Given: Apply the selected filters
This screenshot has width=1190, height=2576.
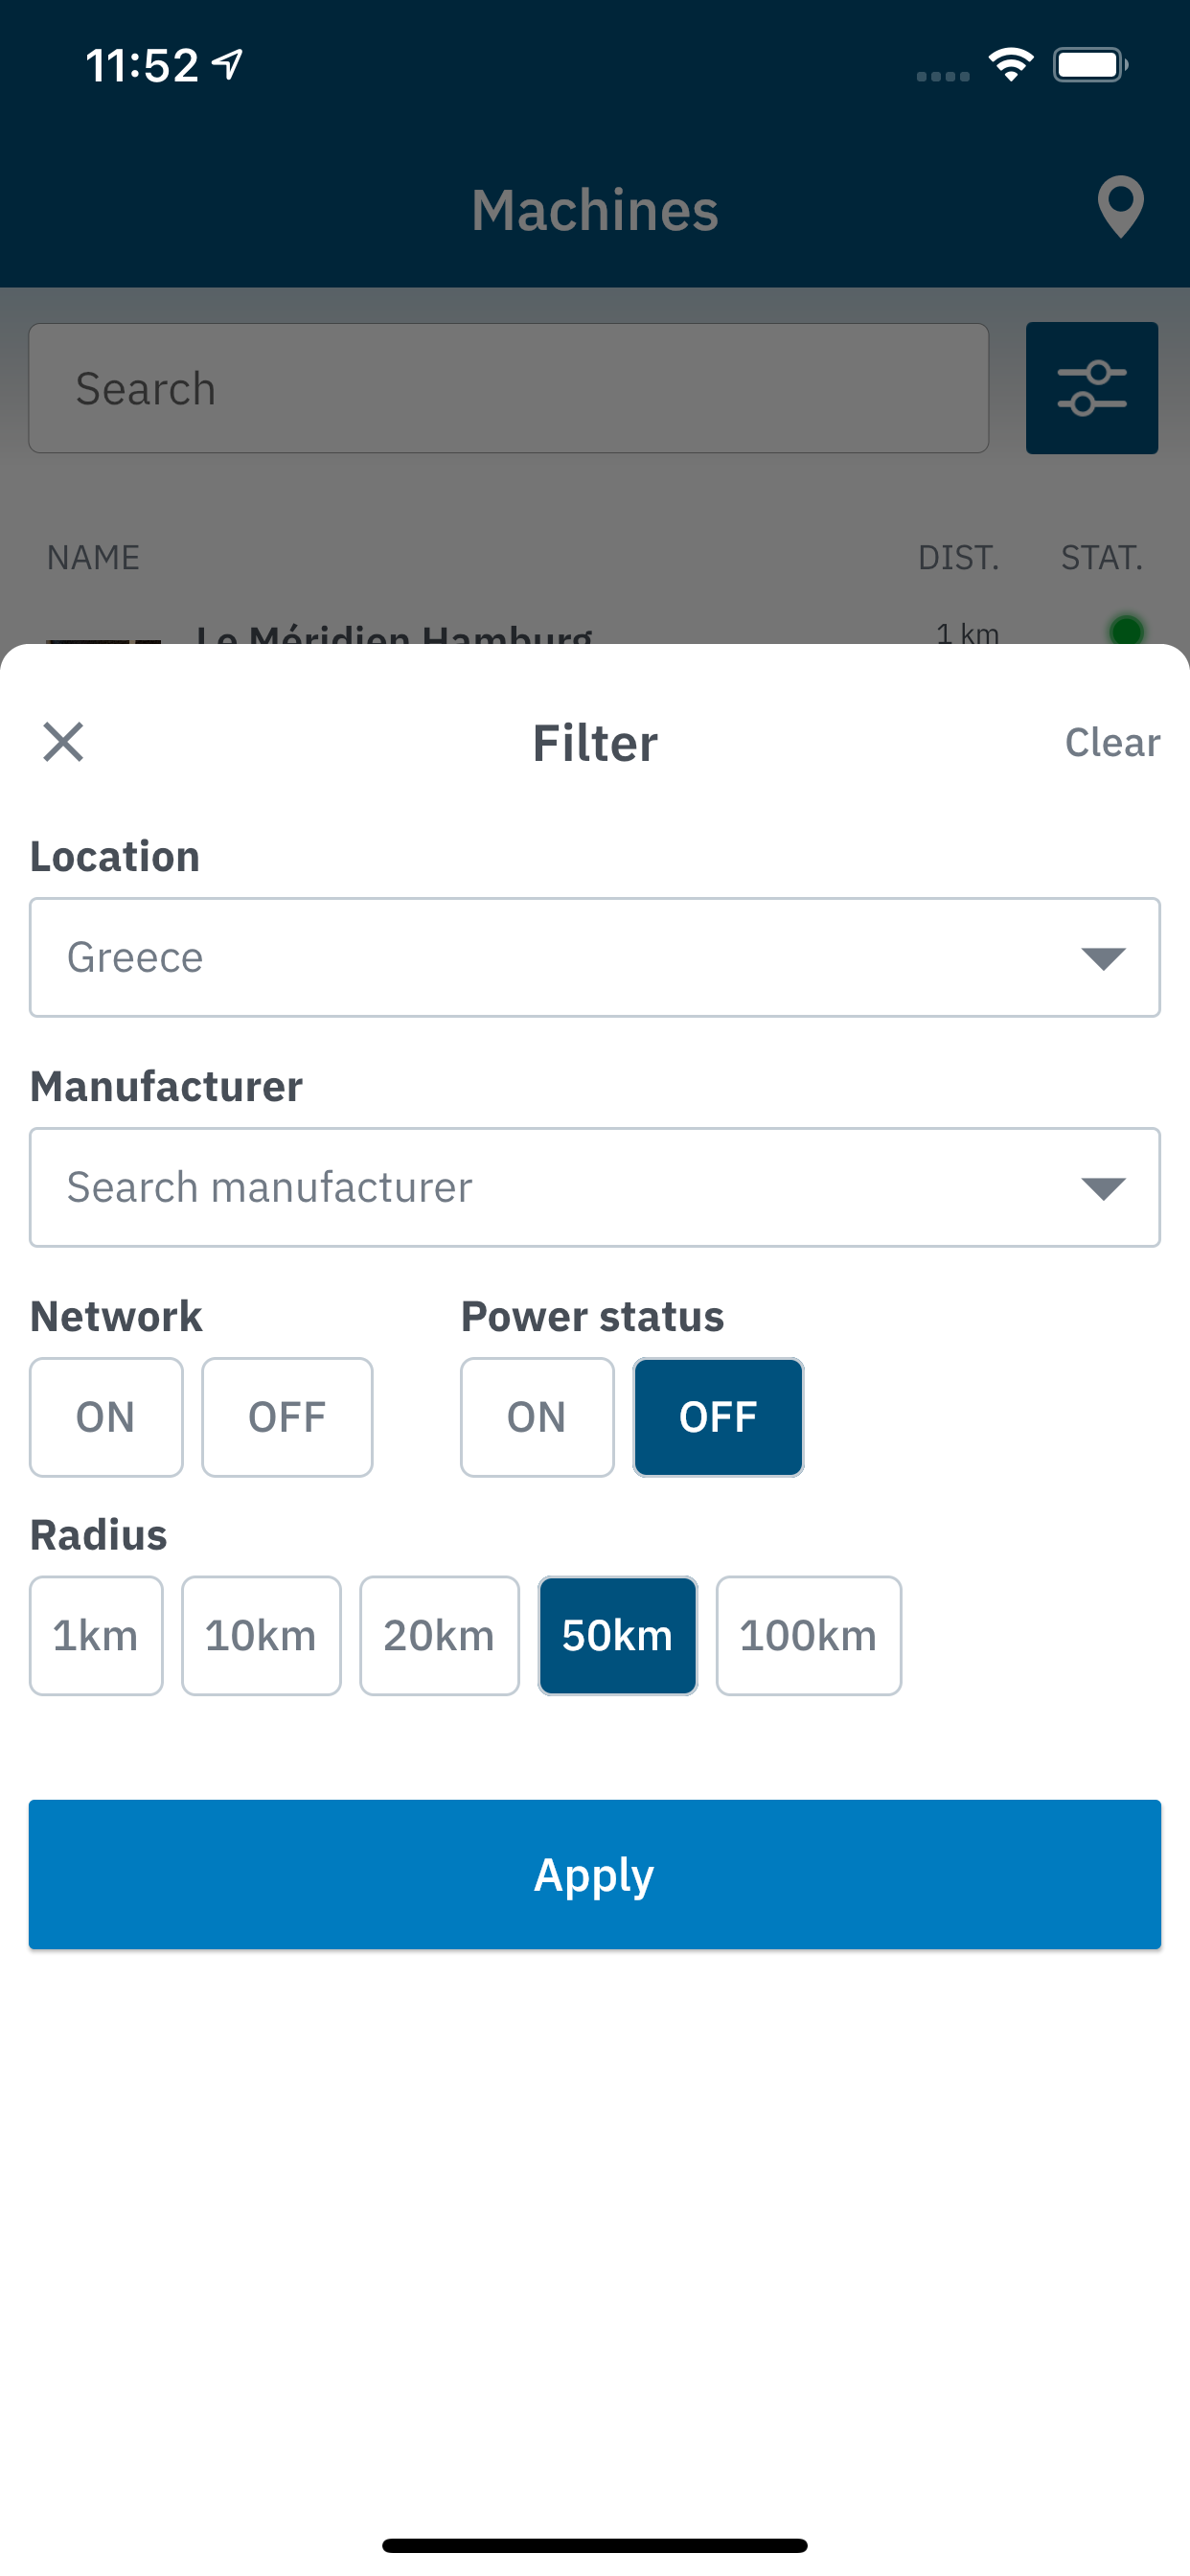Looking at the screenshot, I should tap(594, 1875).
